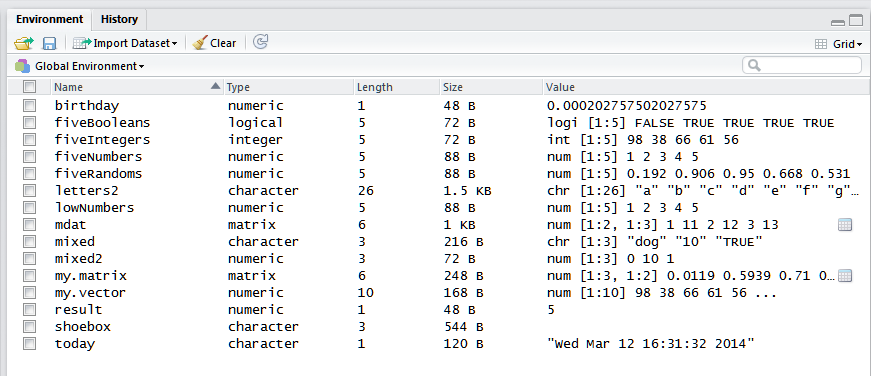Click the 216 B size of mixed
871x376 pixels.
point(463,242)
